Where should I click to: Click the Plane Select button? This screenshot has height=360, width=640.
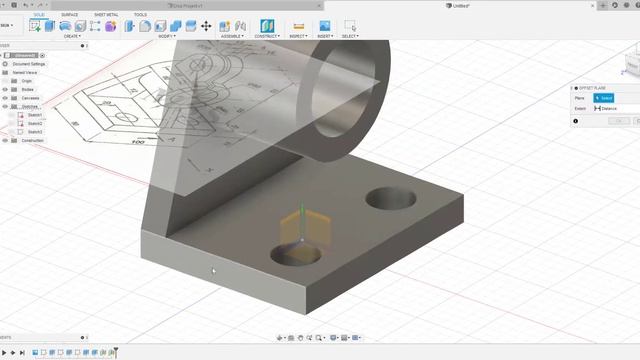coord(604,98)
